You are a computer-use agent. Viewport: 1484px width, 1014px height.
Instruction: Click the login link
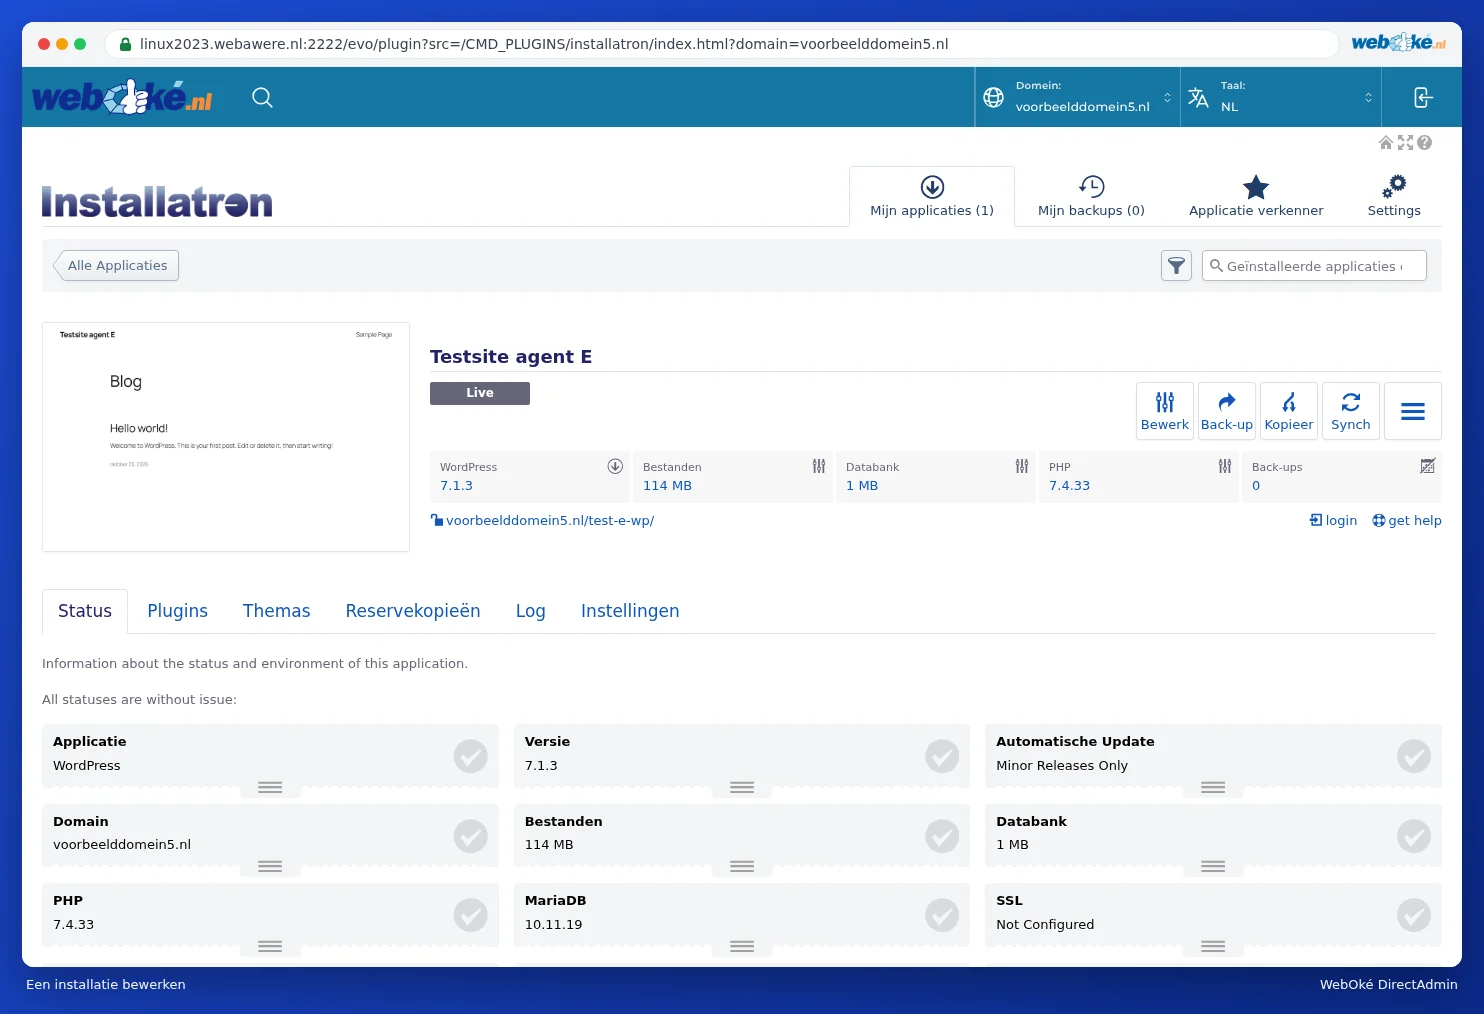coord(1333,521)
